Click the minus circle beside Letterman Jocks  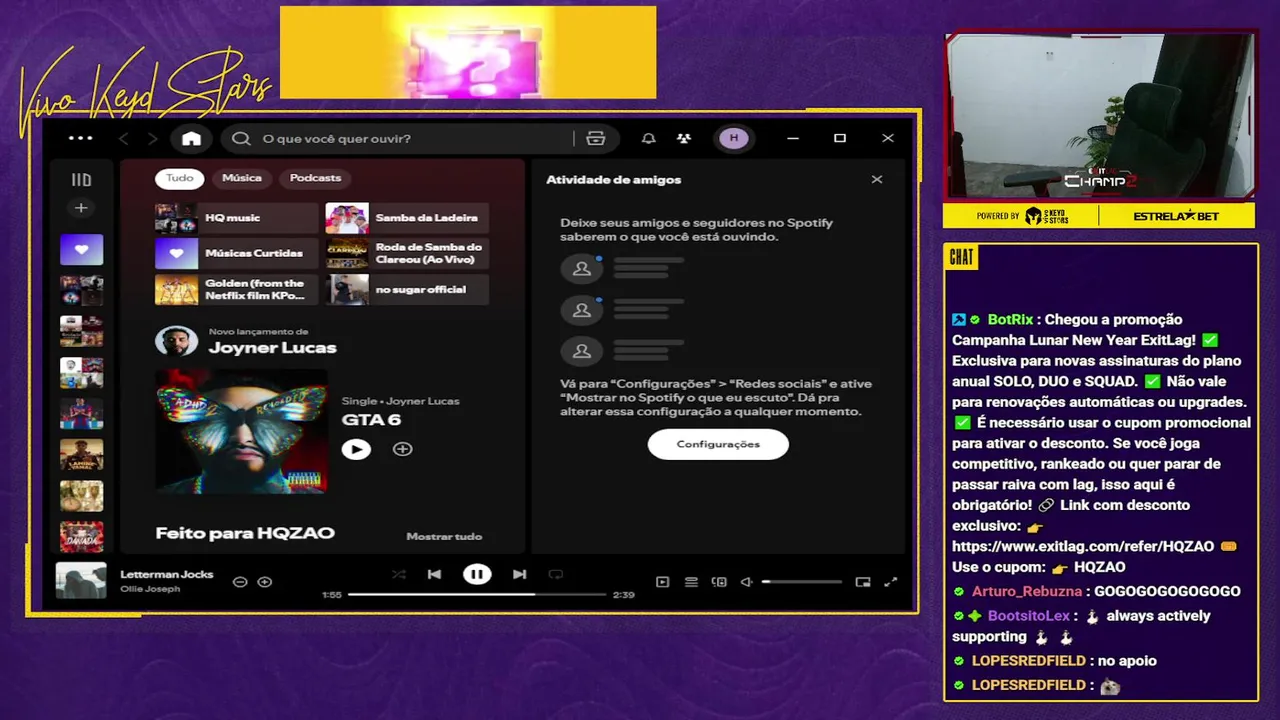[x=240, y=581]
